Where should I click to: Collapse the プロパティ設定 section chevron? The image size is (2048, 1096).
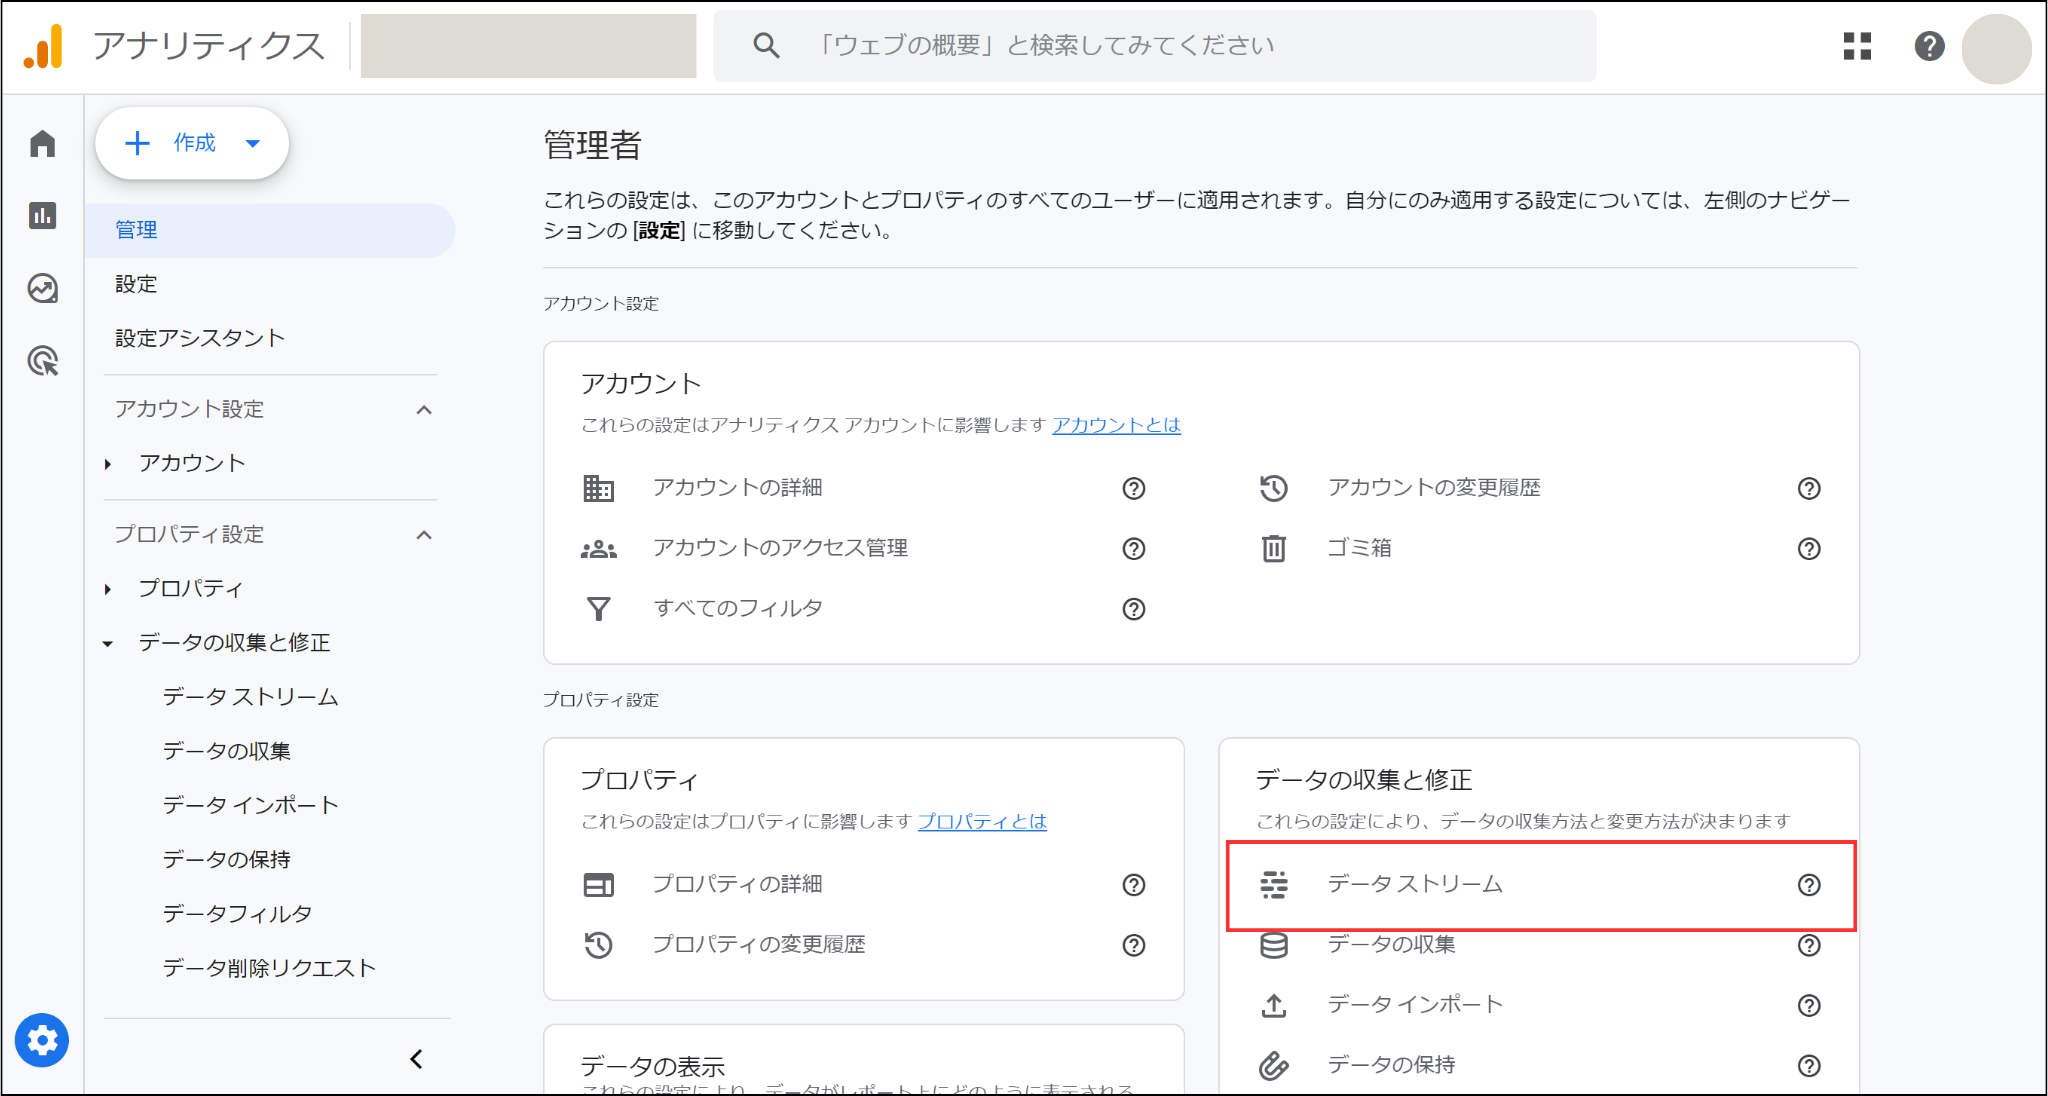(x=424, y=535)
